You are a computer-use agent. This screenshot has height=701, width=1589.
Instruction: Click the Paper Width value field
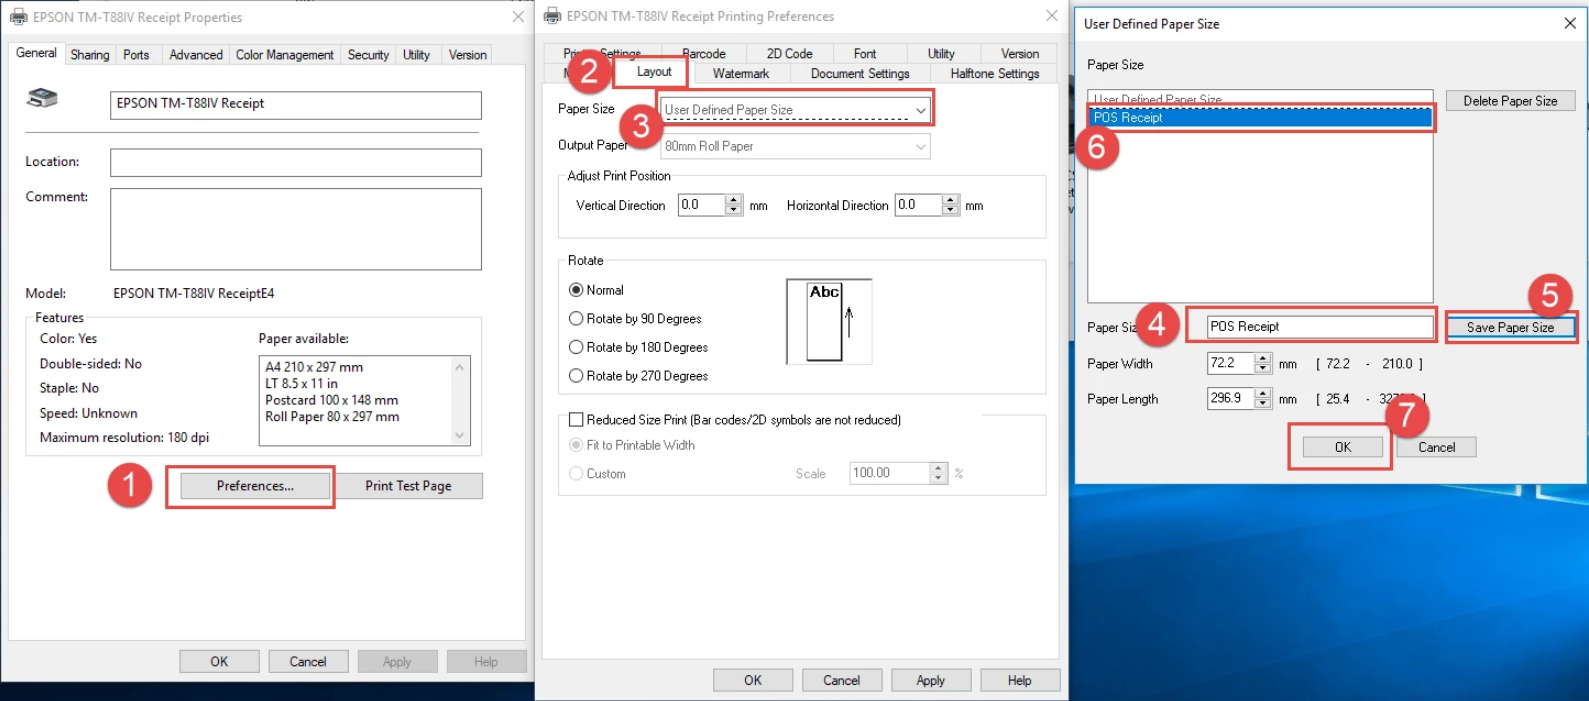(x=1231, y=363)
